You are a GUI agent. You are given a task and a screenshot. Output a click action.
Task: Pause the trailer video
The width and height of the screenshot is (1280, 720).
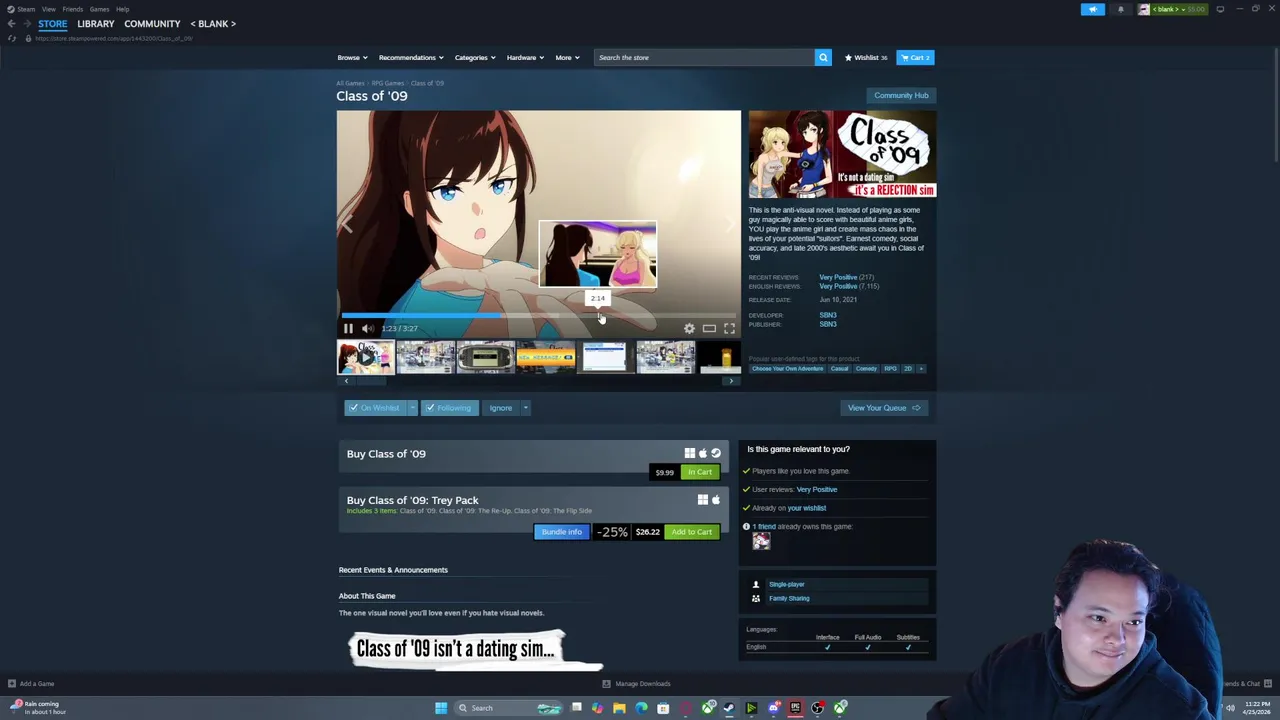[348, 328]
